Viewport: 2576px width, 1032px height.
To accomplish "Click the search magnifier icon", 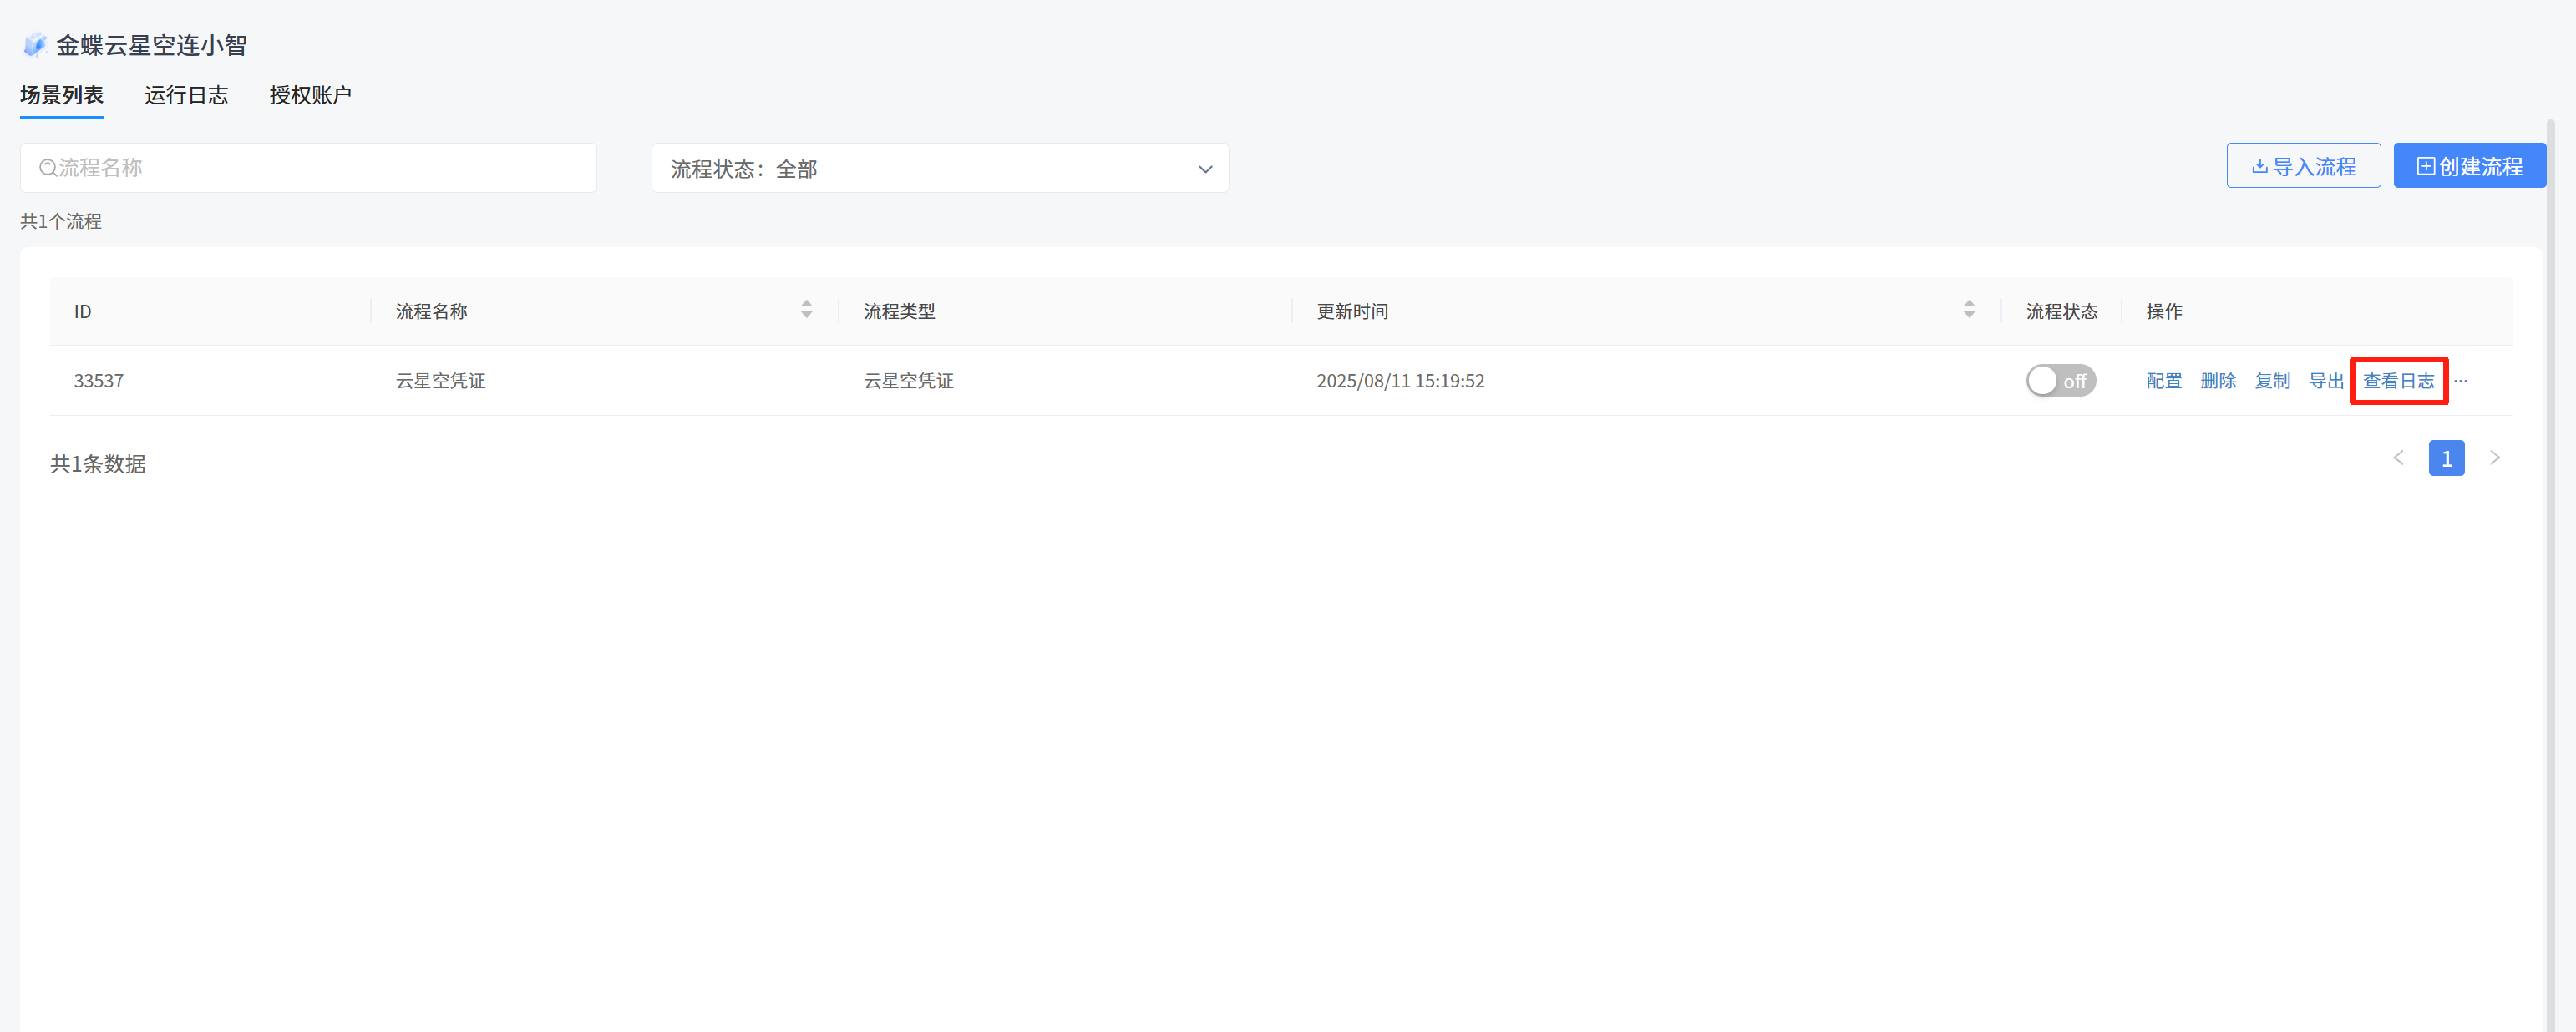I will tap(47, 168).
